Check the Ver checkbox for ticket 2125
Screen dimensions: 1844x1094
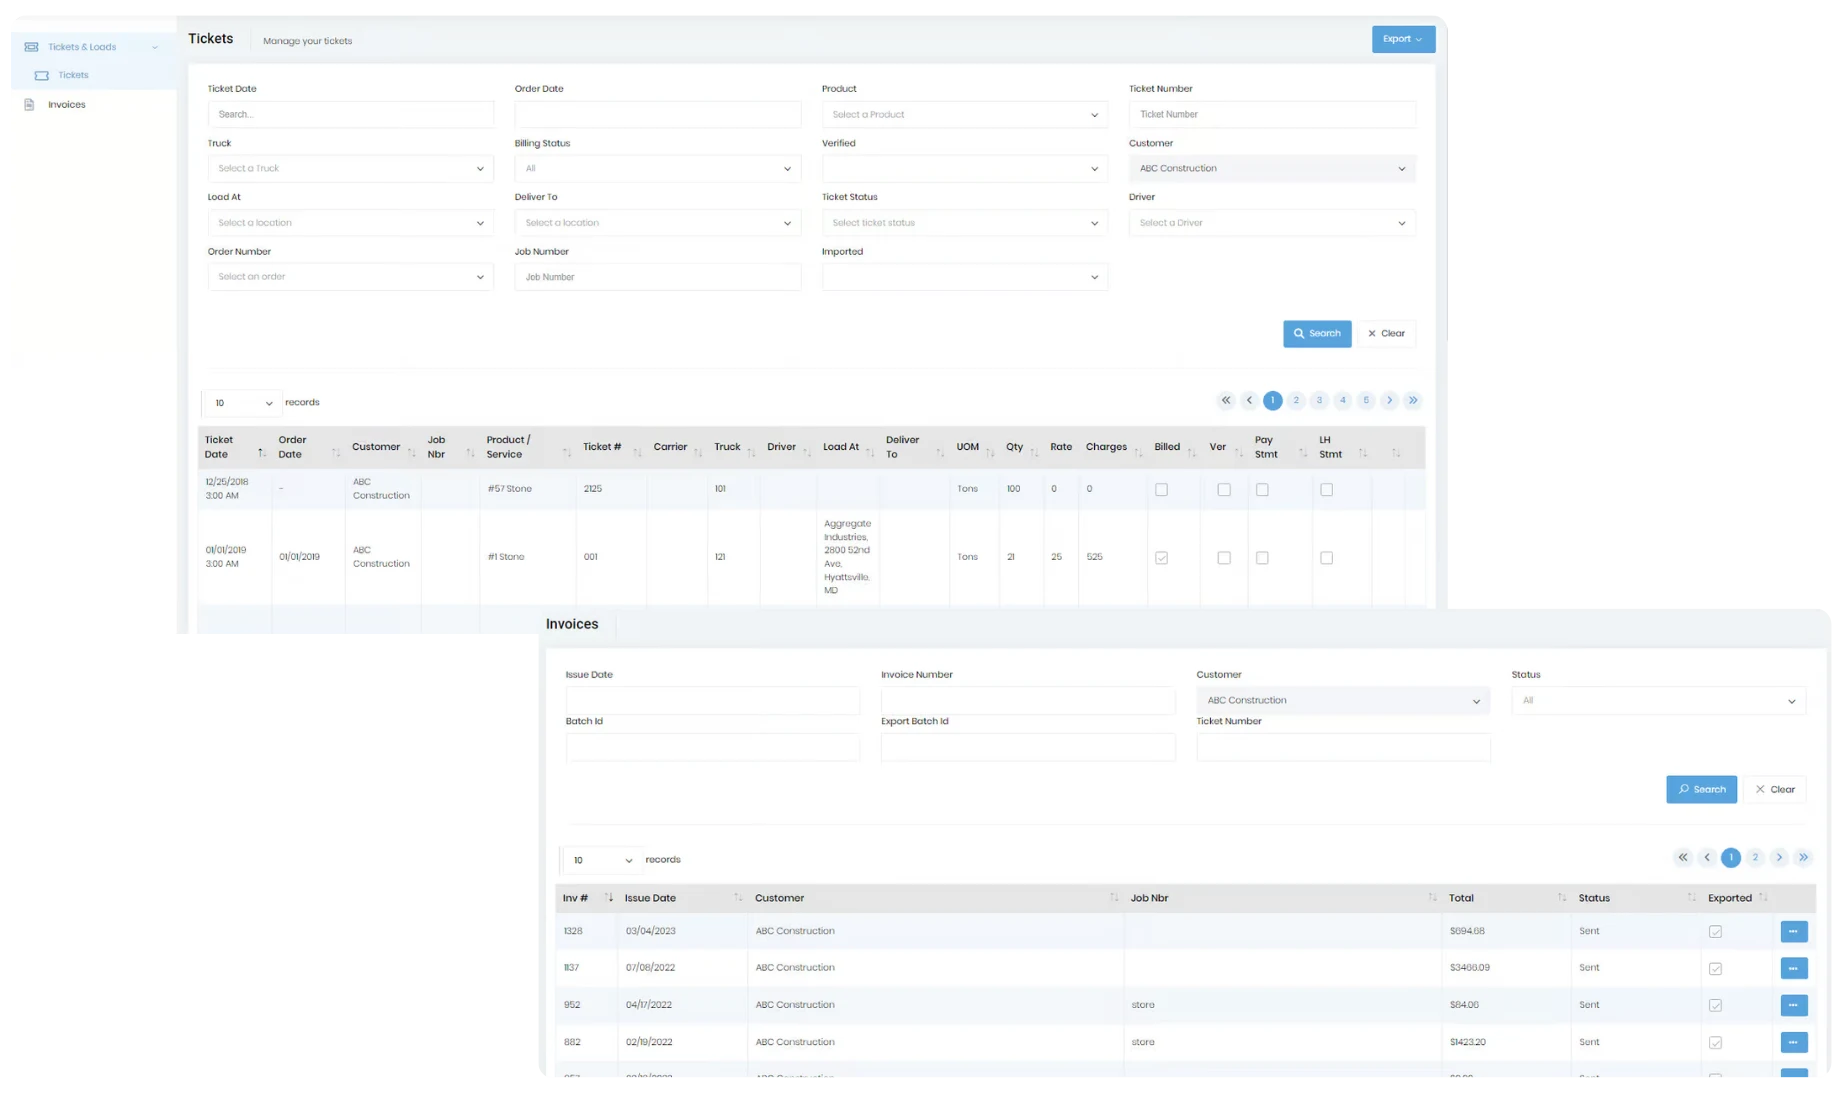[x=1224, y=489]
